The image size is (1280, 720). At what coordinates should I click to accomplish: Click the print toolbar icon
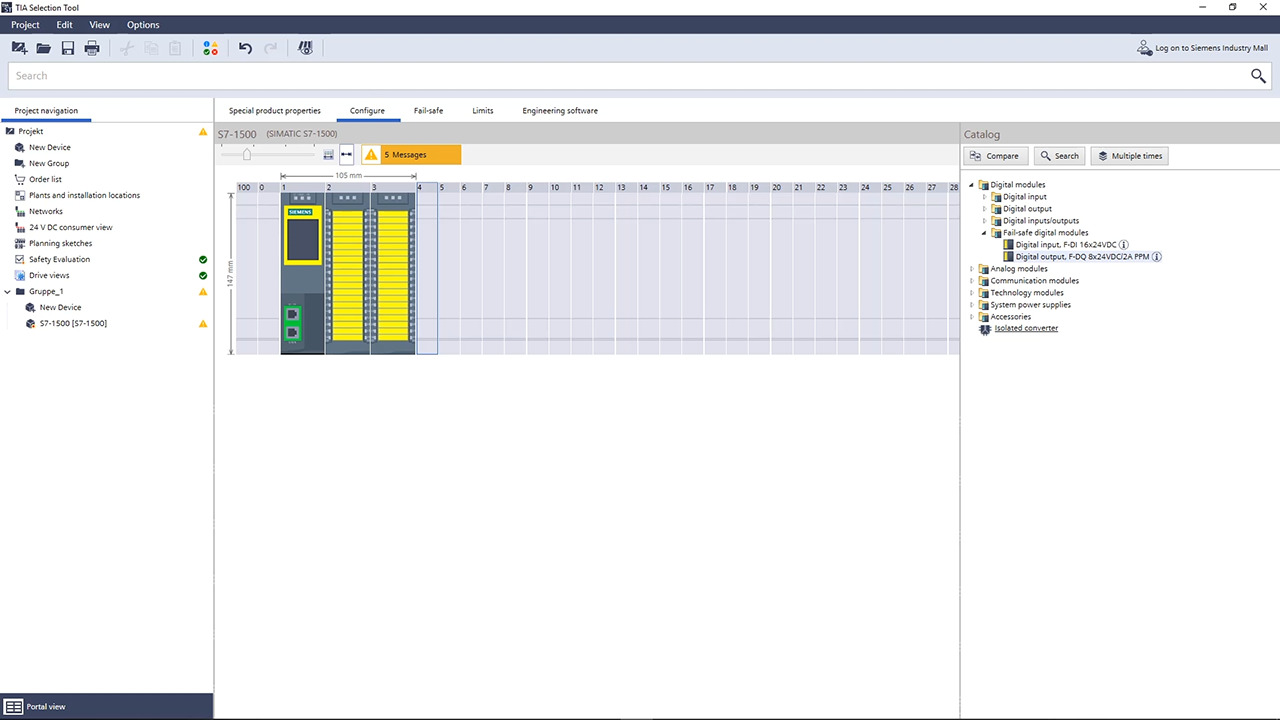(x=92, y=48)
